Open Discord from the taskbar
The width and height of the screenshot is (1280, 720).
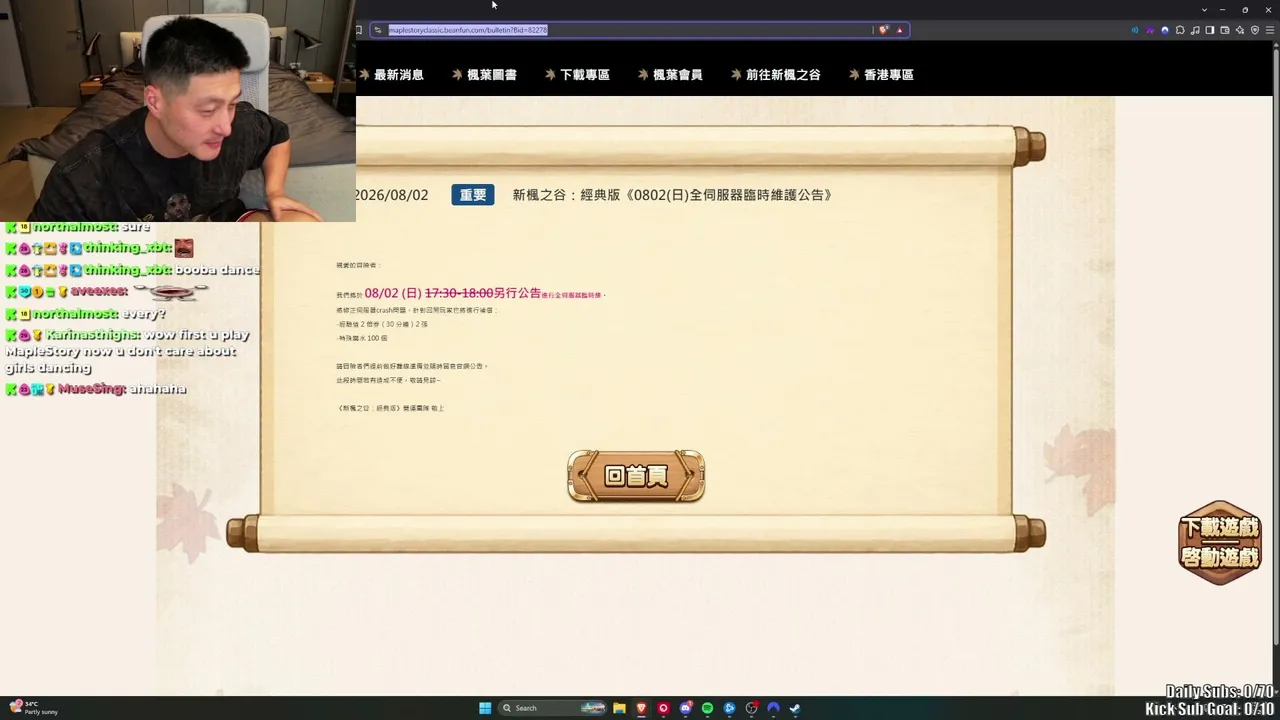685,708
